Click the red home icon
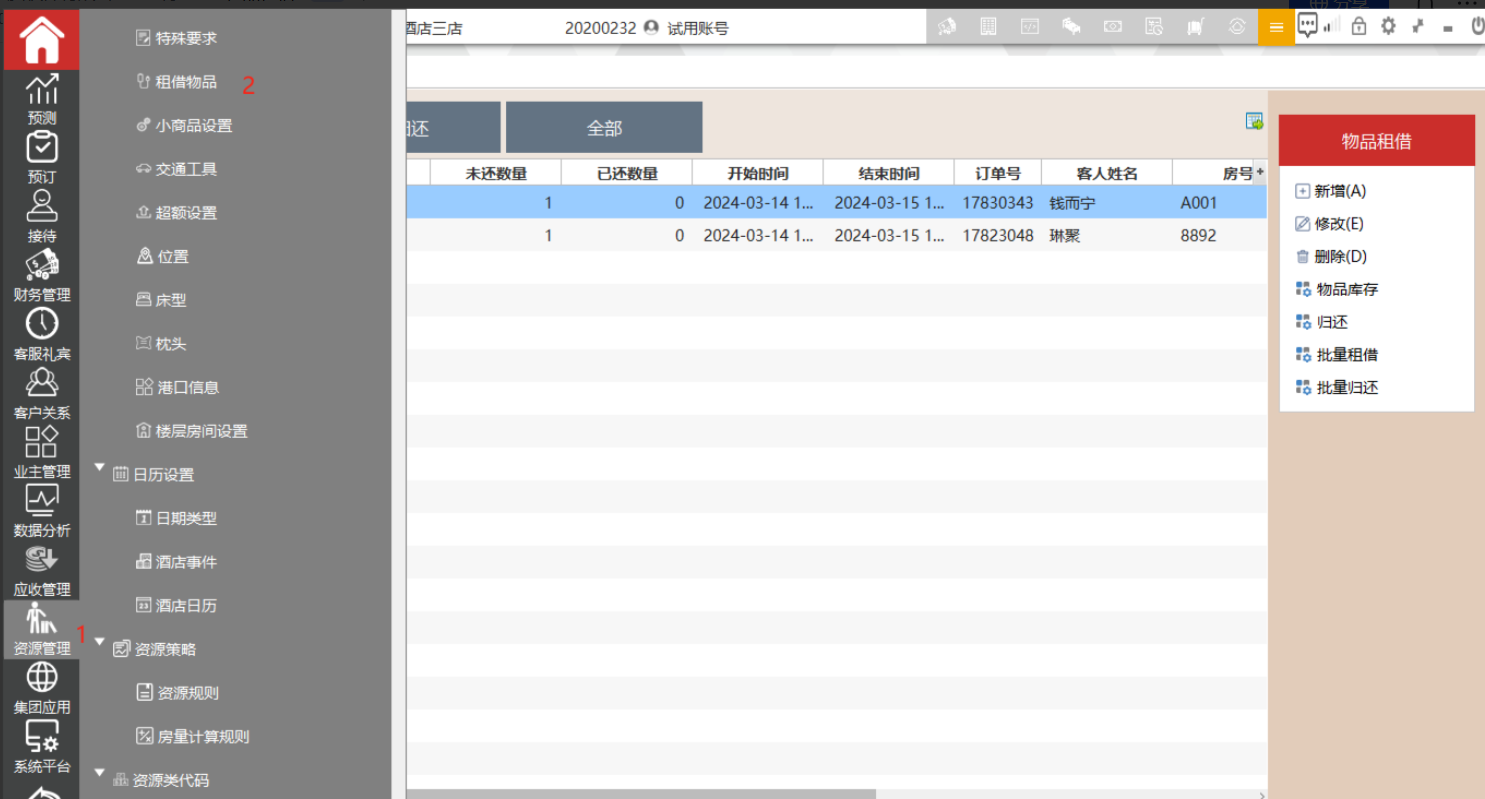Screen dimensions: 1485x799 pos(41,40)
